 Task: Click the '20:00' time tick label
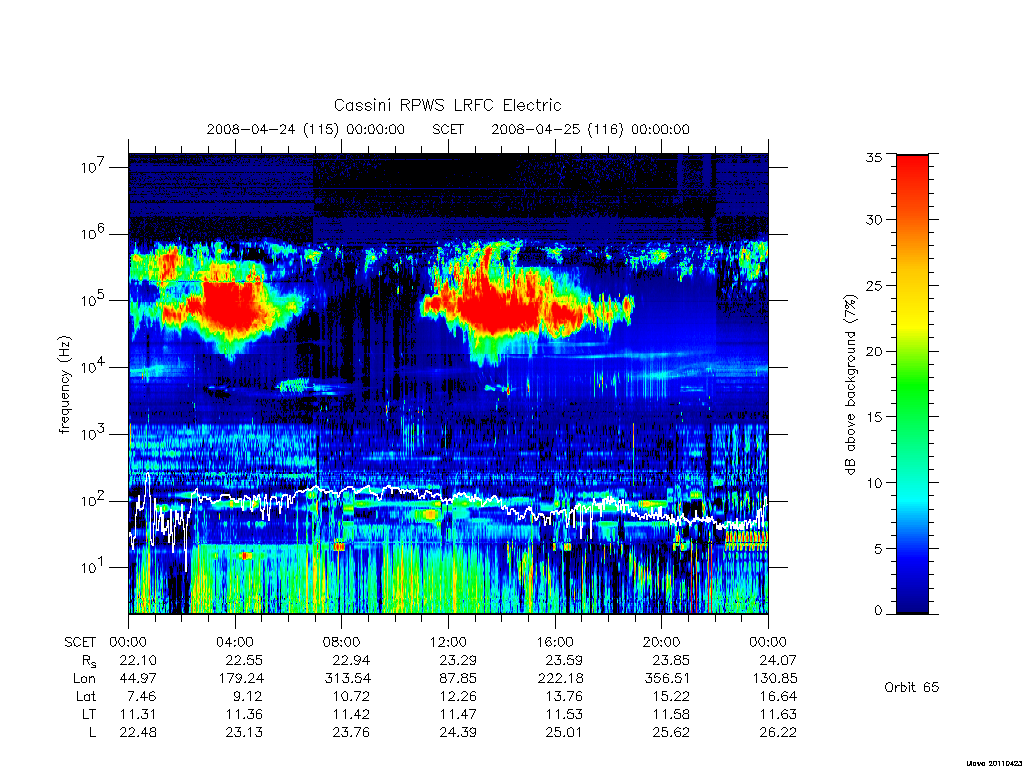(661, 642)
